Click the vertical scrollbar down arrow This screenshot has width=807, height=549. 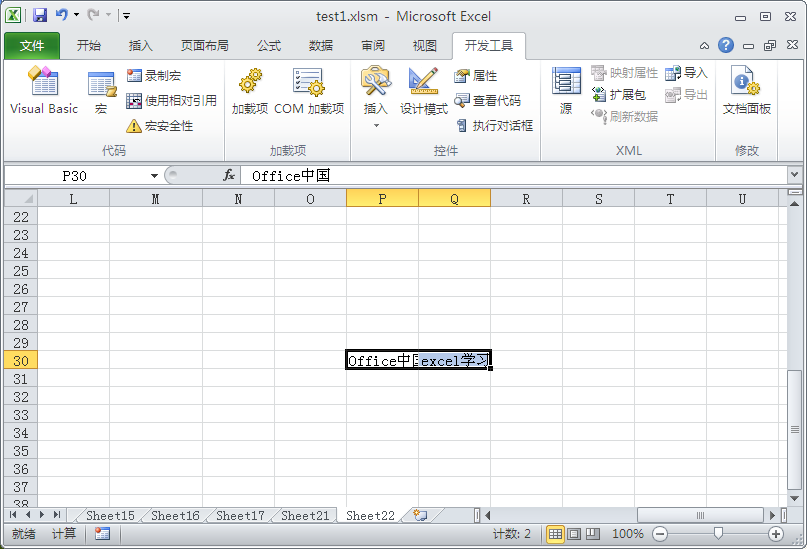(x=794, y=498)
